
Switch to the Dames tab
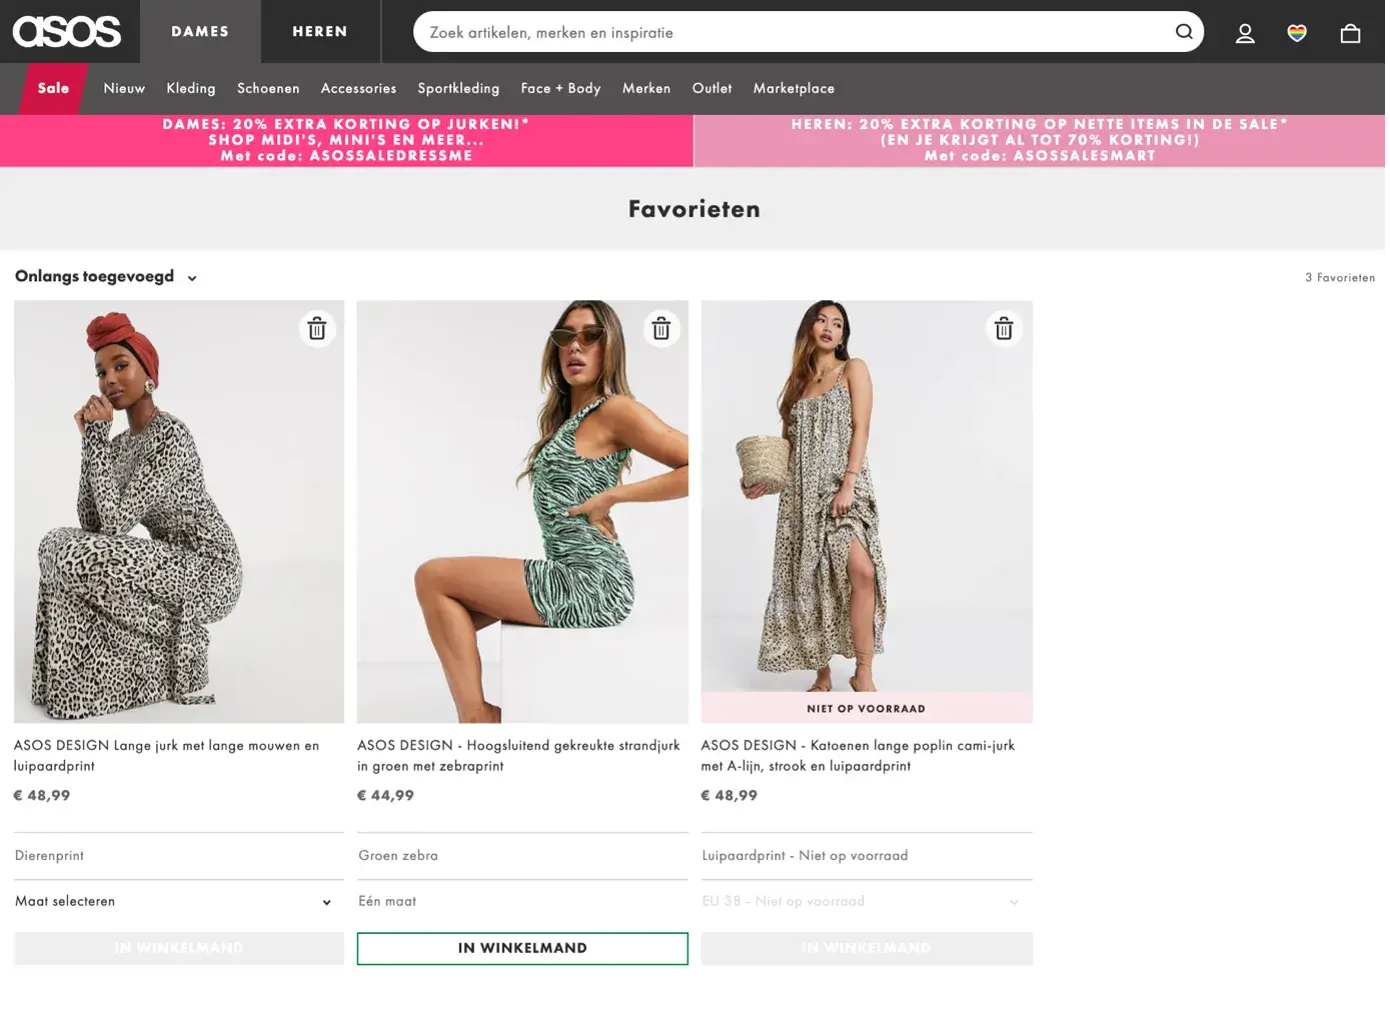pos(200,32)
